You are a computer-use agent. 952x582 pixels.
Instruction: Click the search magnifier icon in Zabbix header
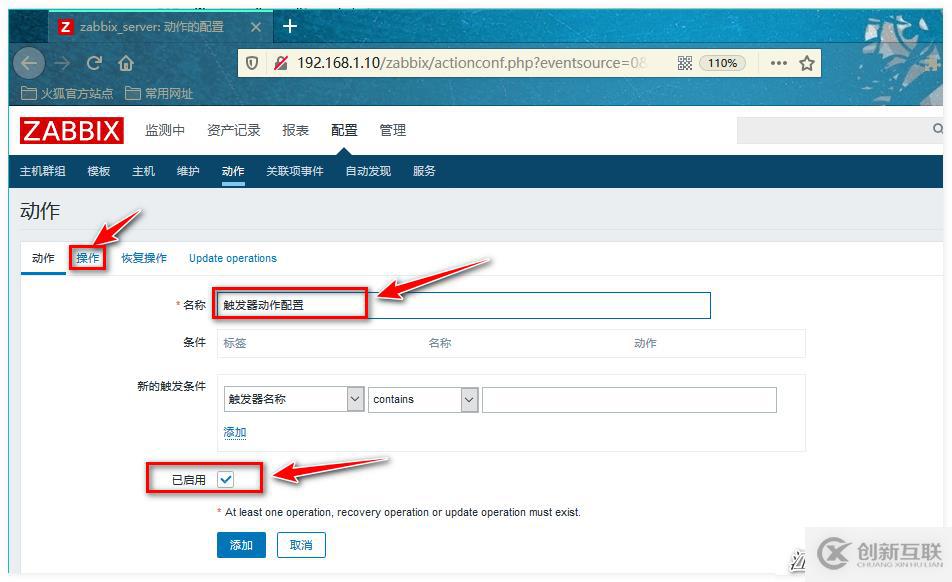tap(938, 129)
